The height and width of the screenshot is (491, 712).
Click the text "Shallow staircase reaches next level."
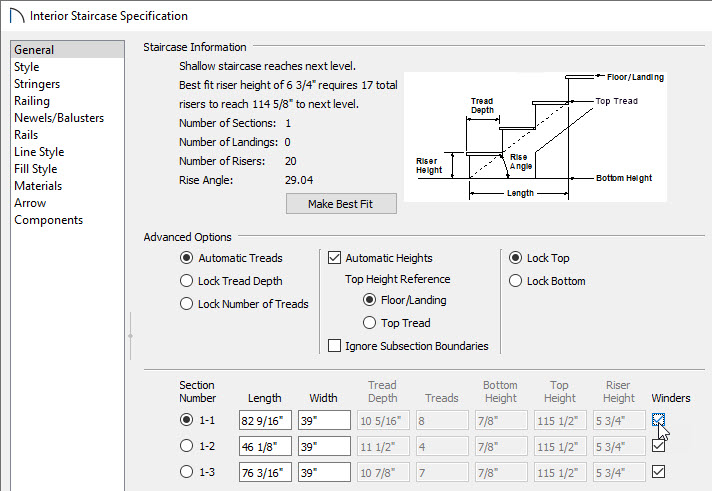[267, 66]
